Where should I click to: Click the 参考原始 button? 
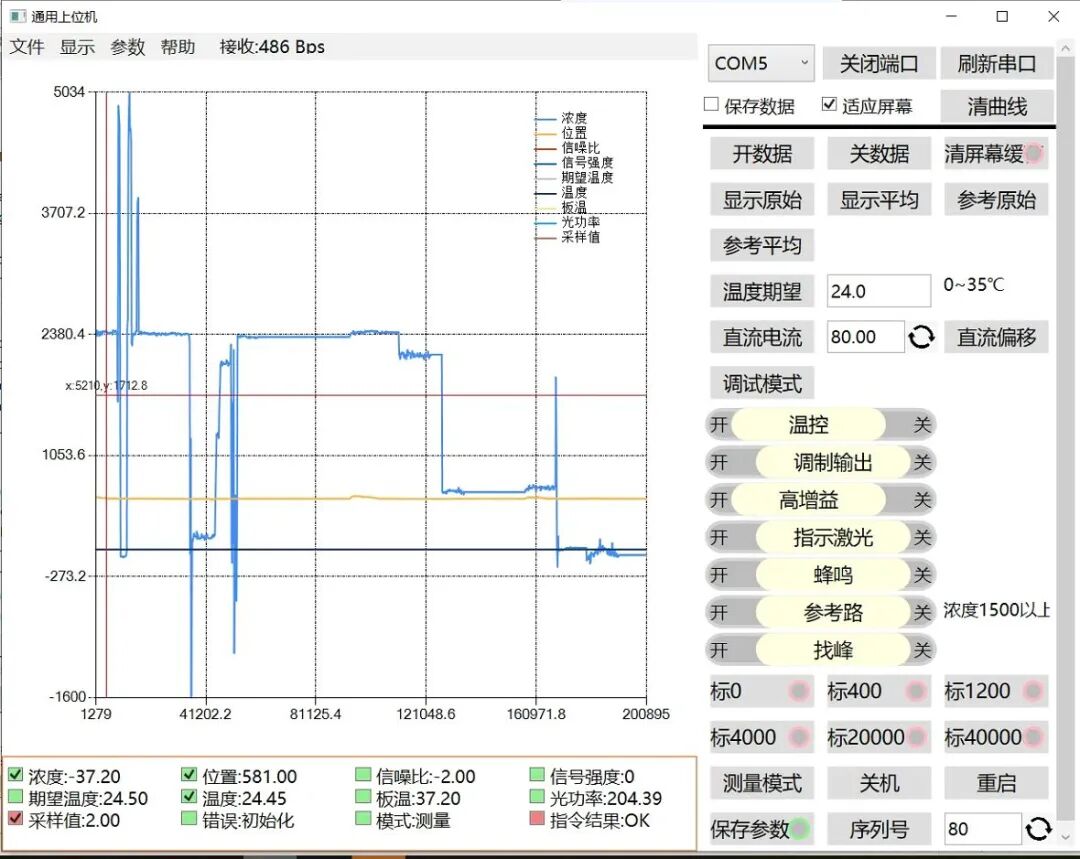point(996,200)
